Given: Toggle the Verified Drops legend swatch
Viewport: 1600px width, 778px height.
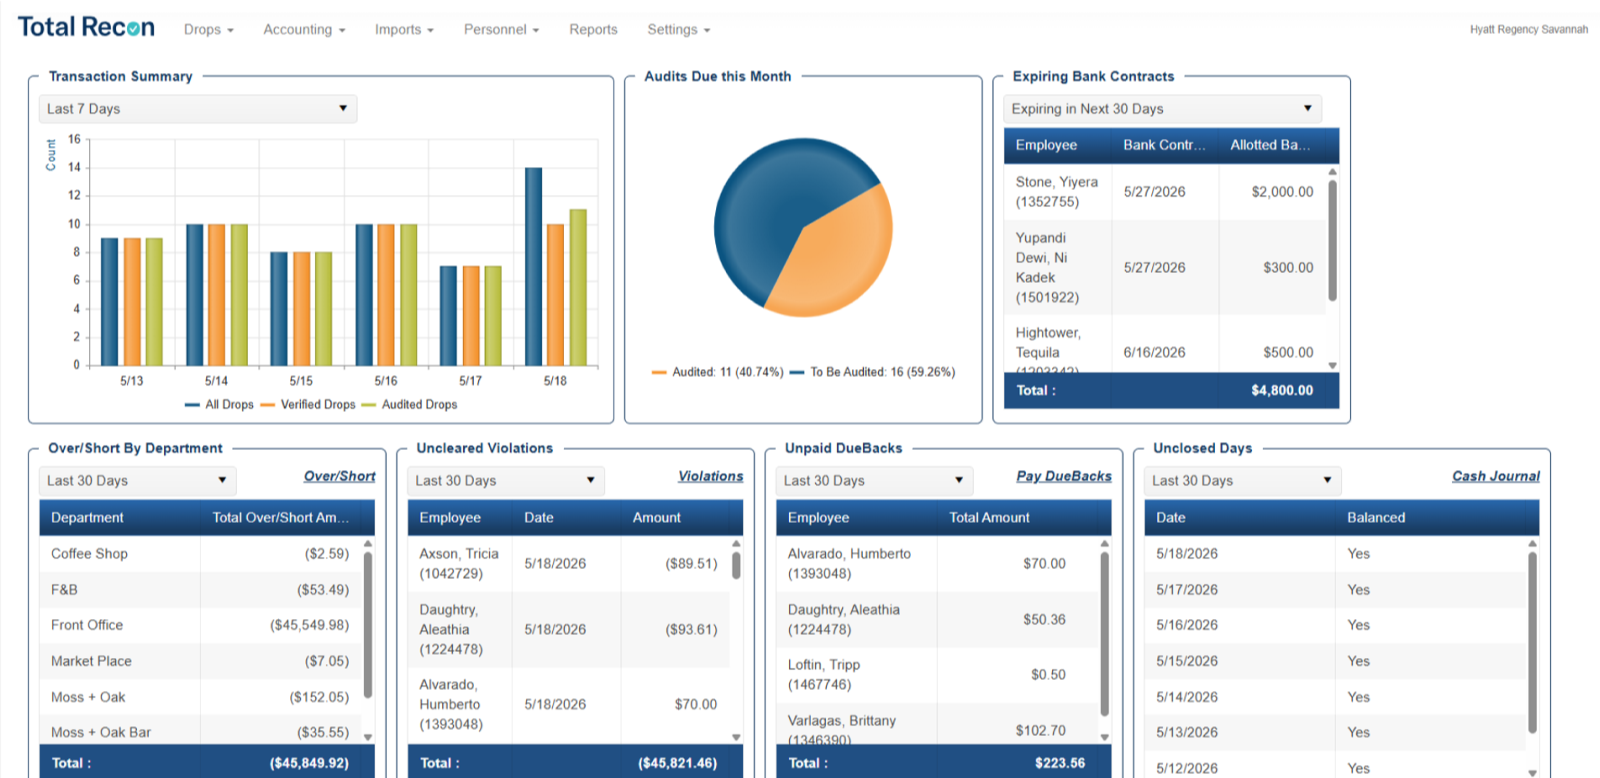Looking at the screenshot, I should pos(268,405).
